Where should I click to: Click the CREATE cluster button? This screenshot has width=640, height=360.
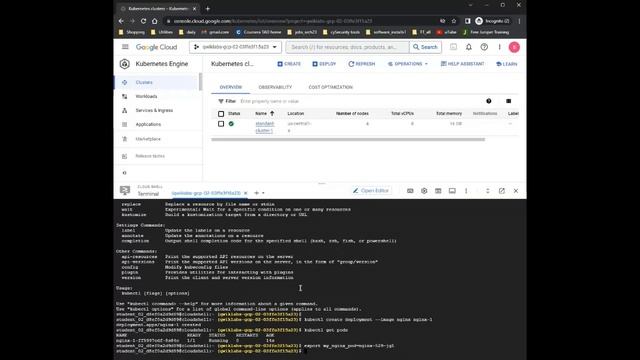(x=289, y=64)
